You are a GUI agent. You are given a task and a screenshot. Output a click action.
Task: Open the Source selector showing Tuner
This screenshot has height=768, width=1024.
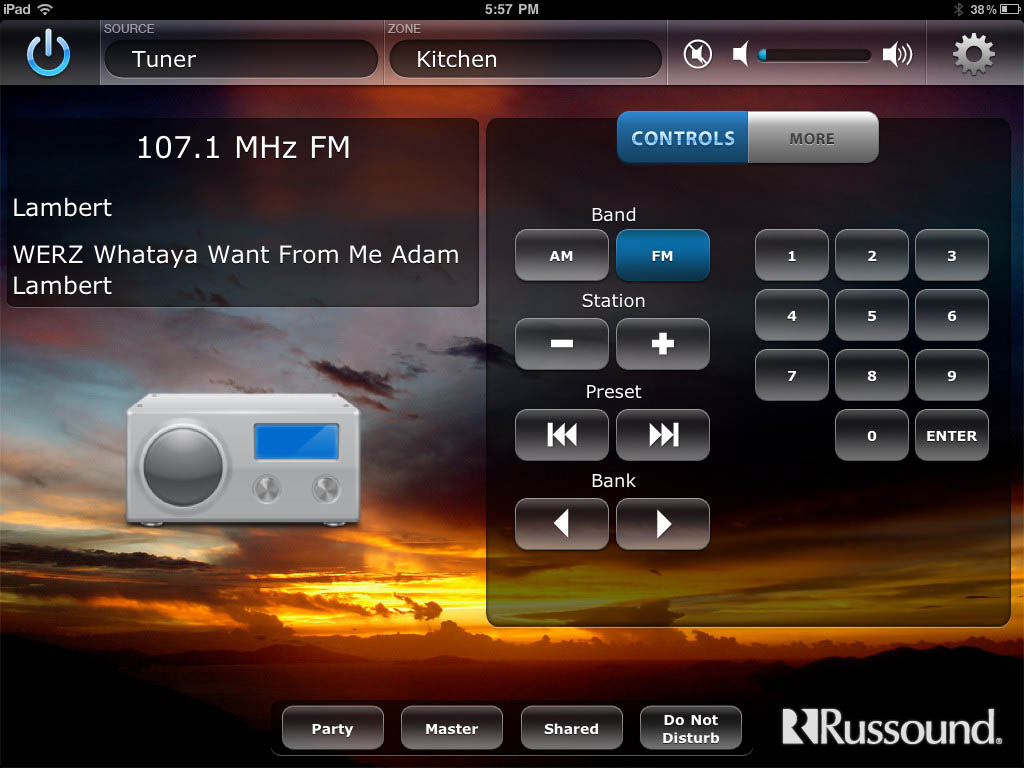pos(240,59)
